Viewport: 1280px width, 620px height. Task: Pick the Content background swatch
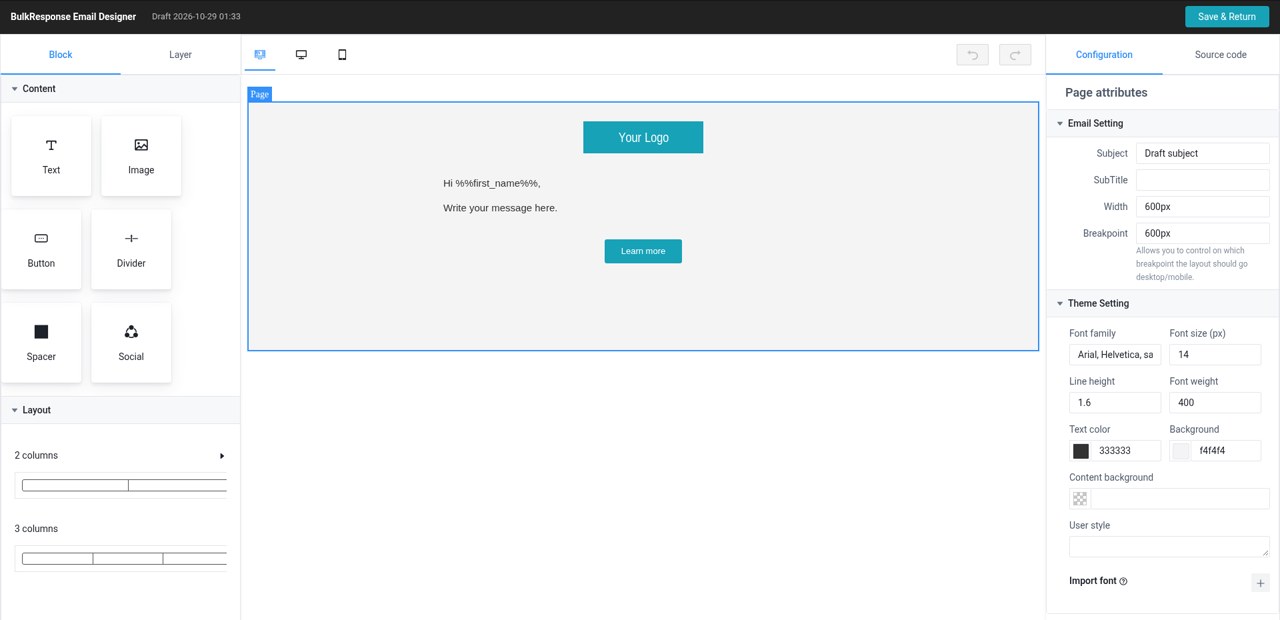click(1080, 499)
